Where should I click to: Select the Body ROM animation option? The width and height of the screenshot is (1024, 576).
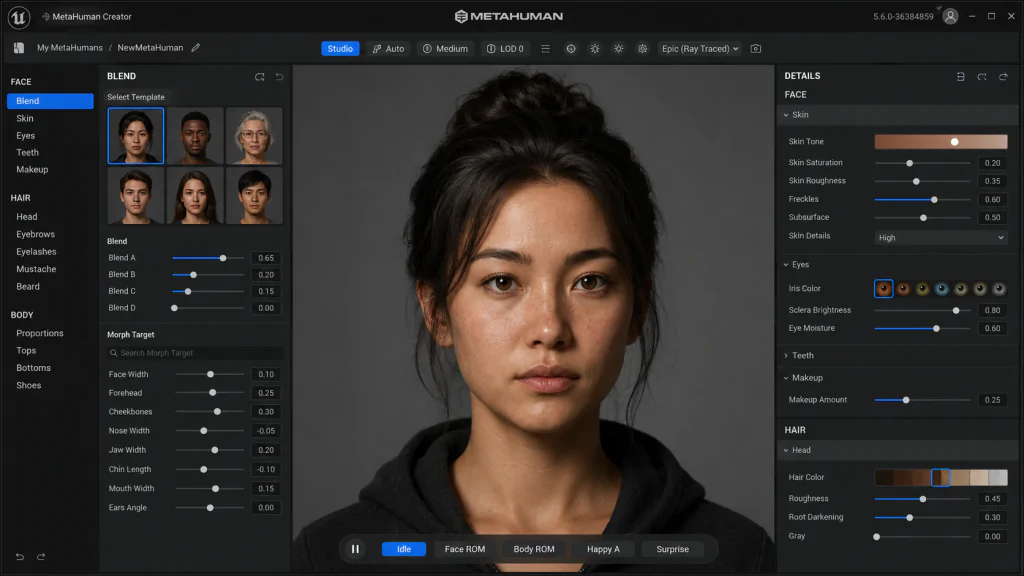tap(534, 549)
